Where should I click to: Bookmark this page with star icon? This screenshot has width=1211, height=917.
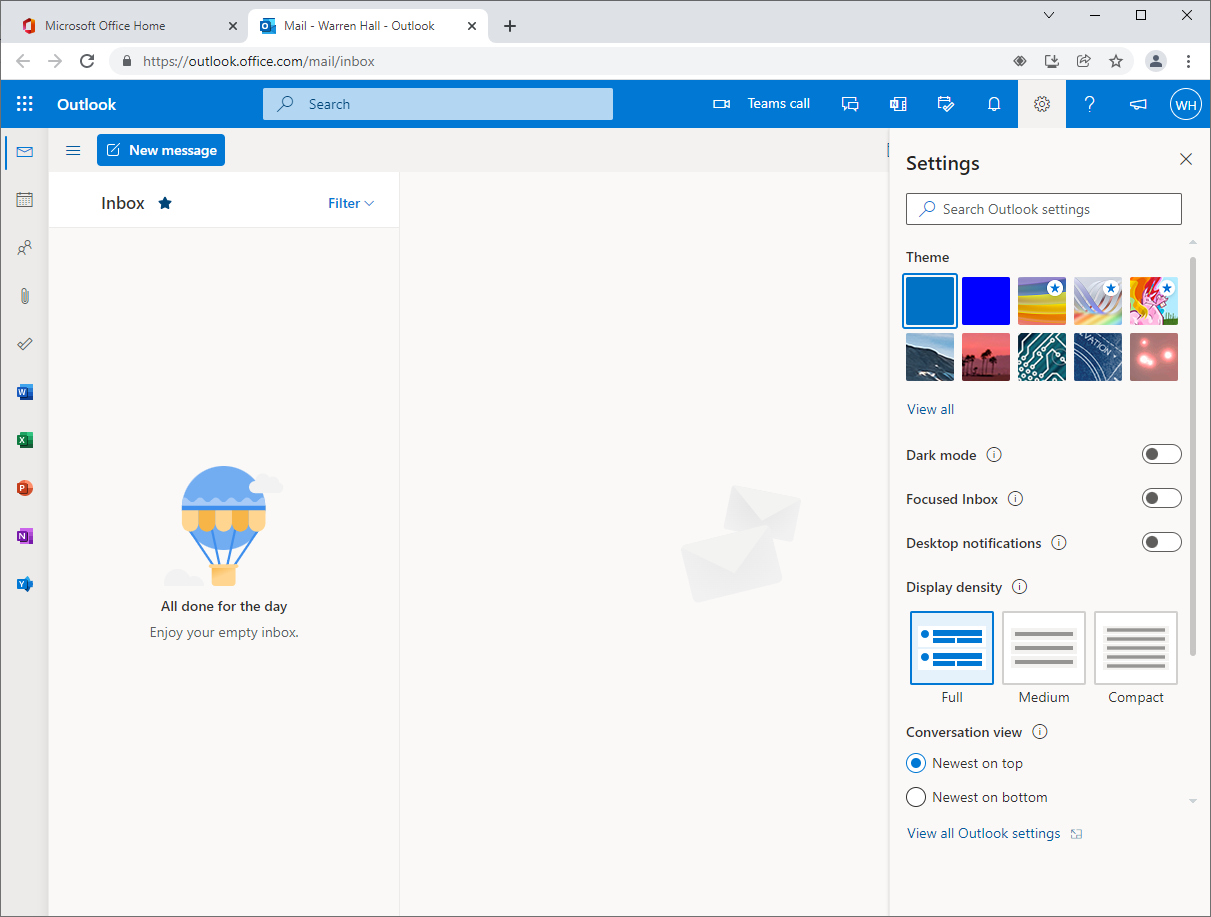[1116, 61]
